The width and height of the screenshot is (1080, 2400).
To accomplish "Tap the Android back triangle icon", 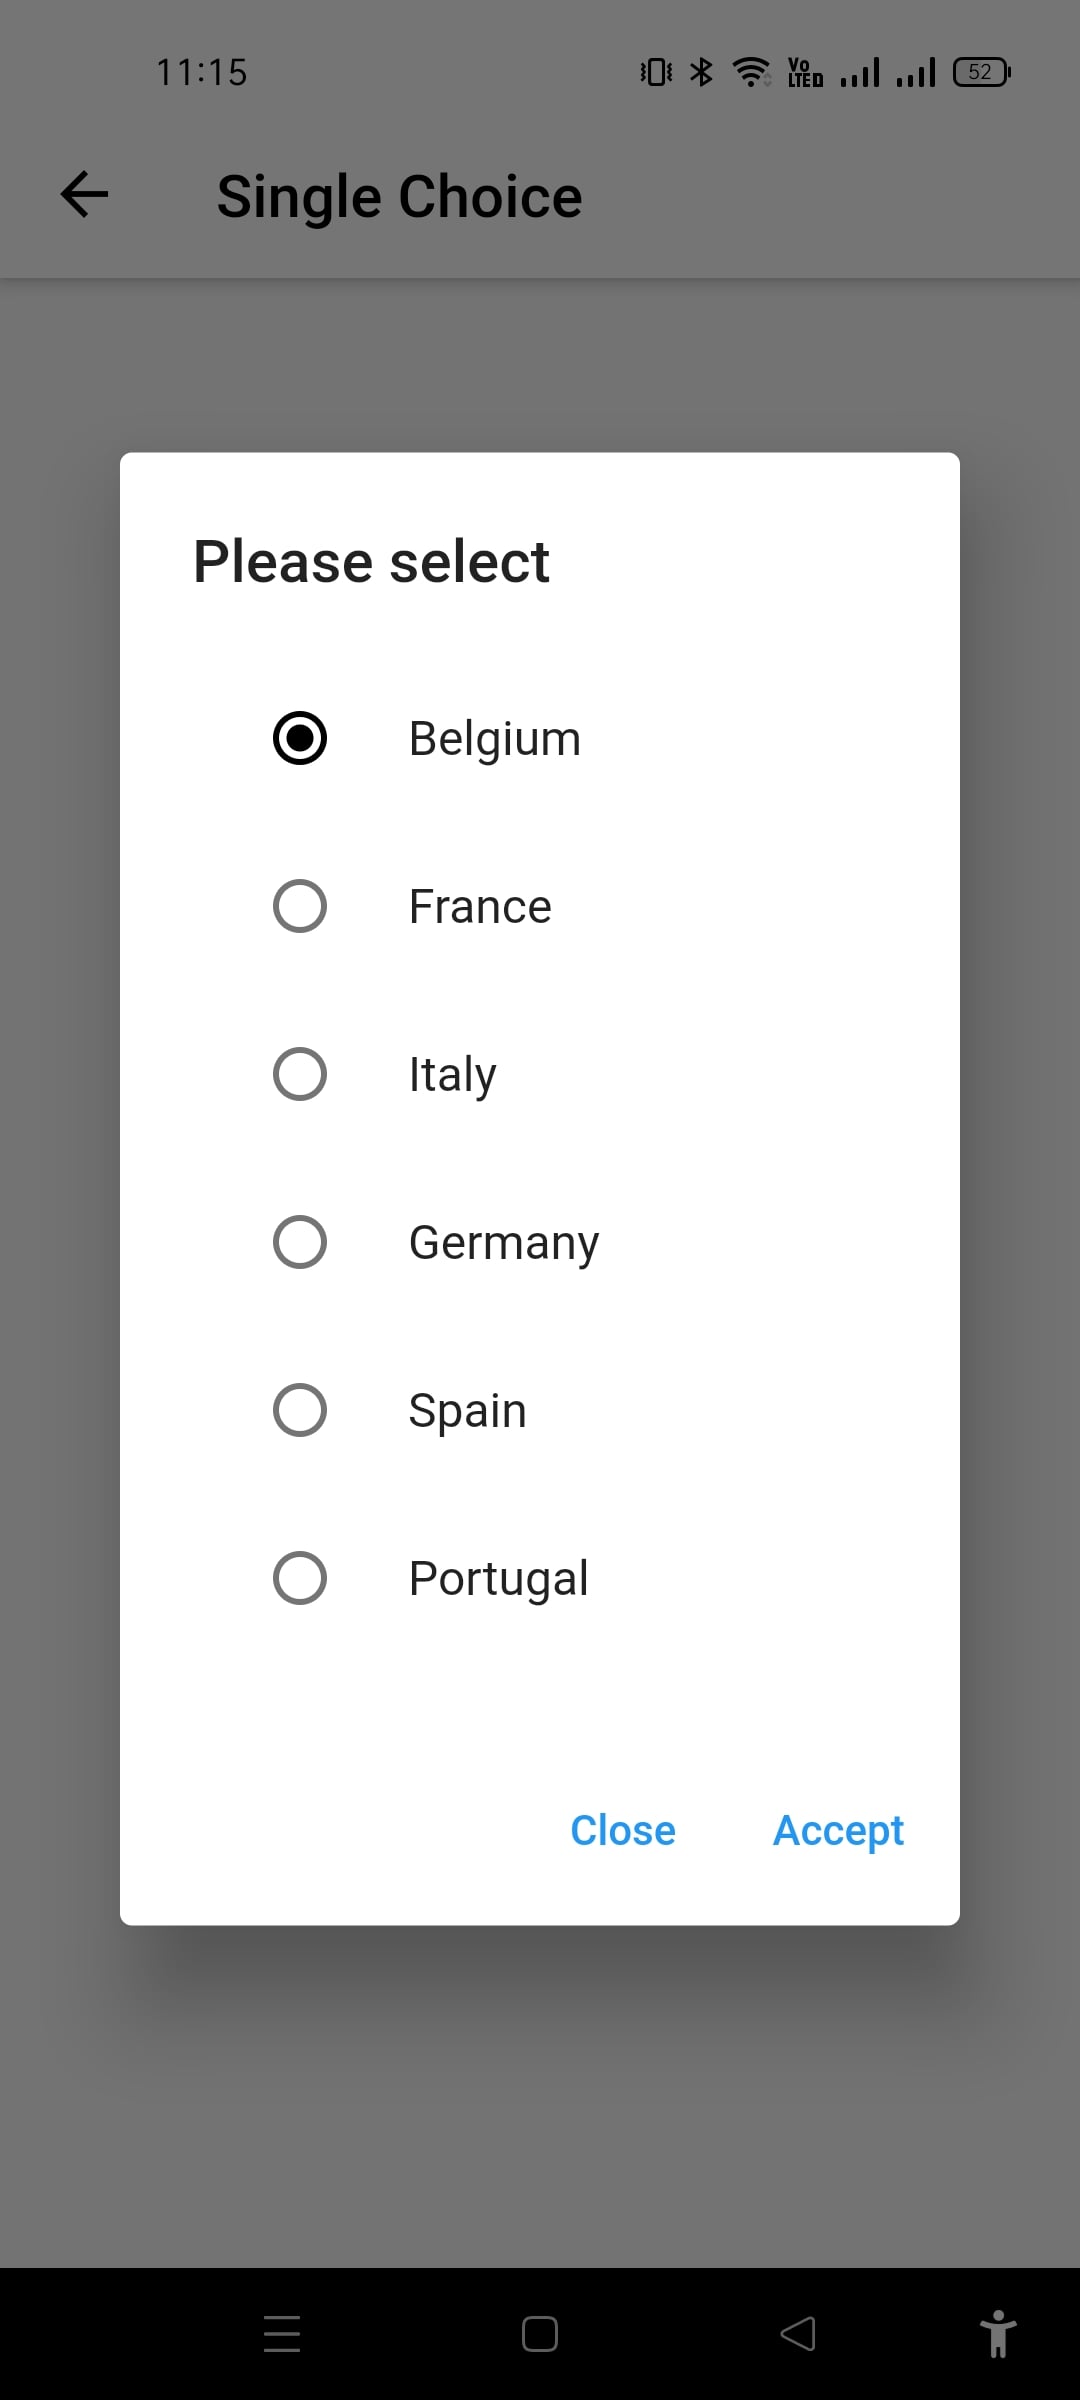I will [798, 2334].
